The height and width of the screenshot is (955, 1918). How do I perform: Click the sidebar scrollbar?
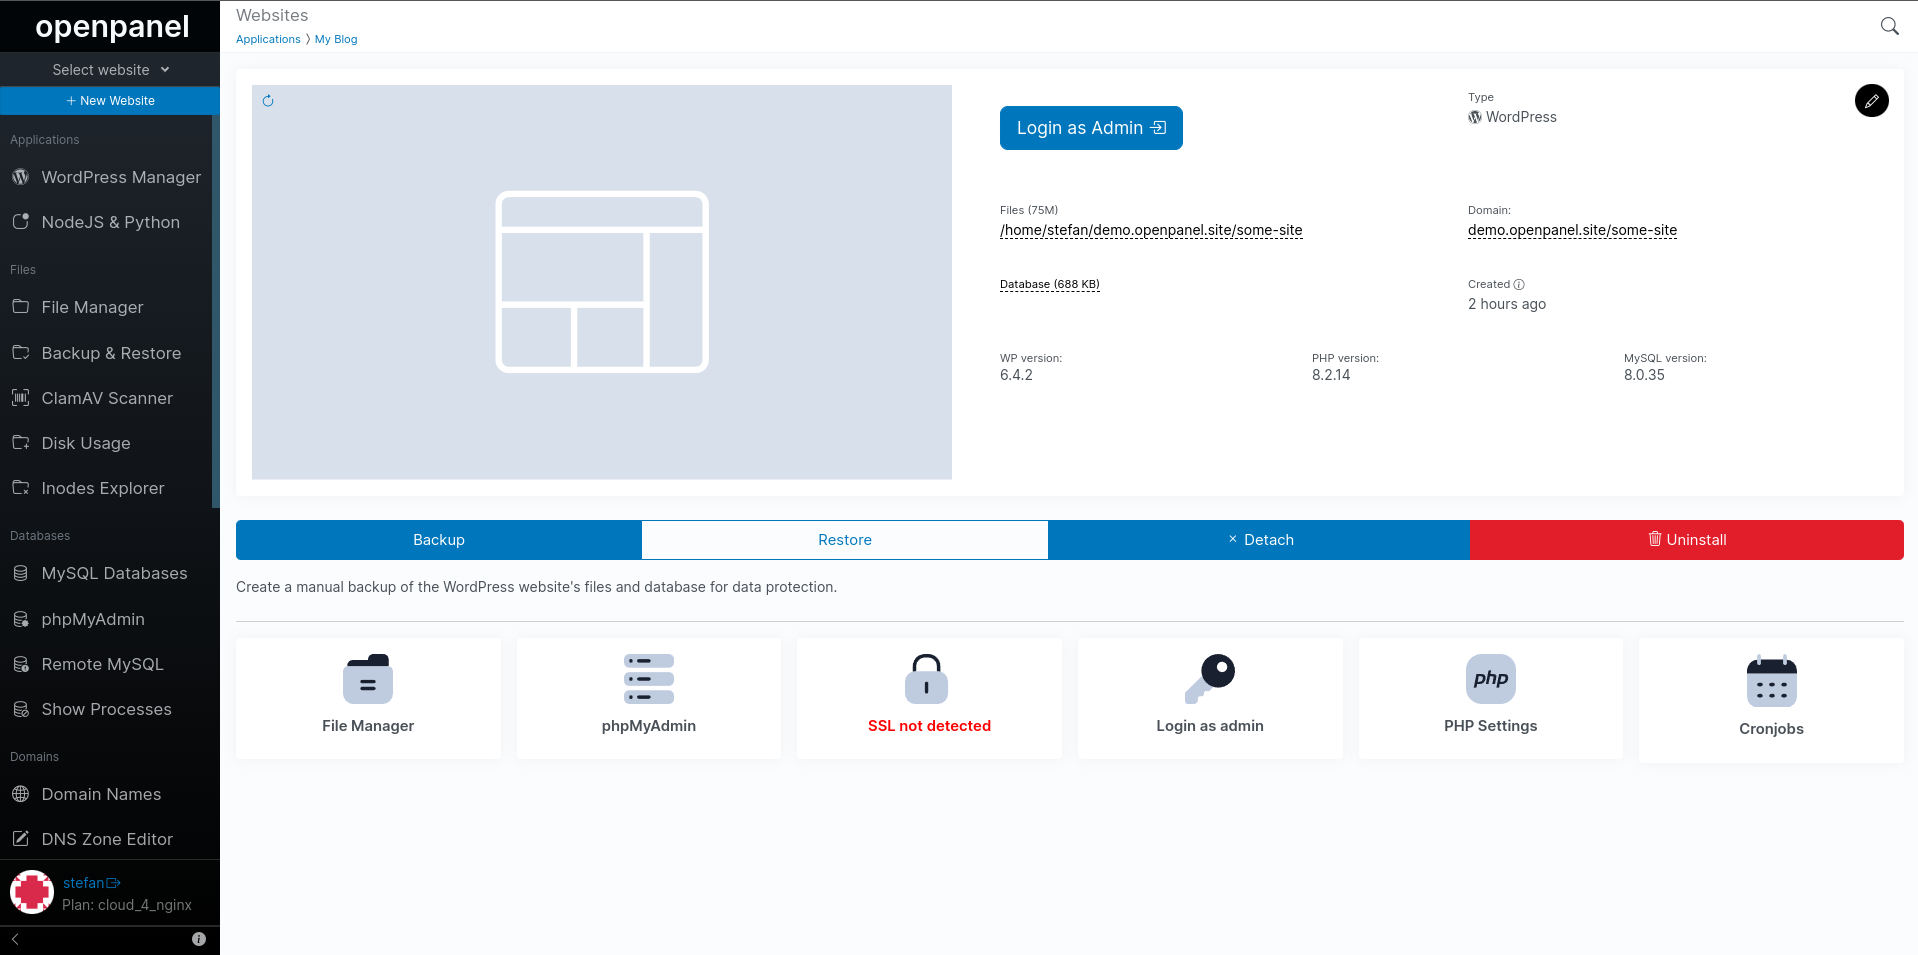215,311
